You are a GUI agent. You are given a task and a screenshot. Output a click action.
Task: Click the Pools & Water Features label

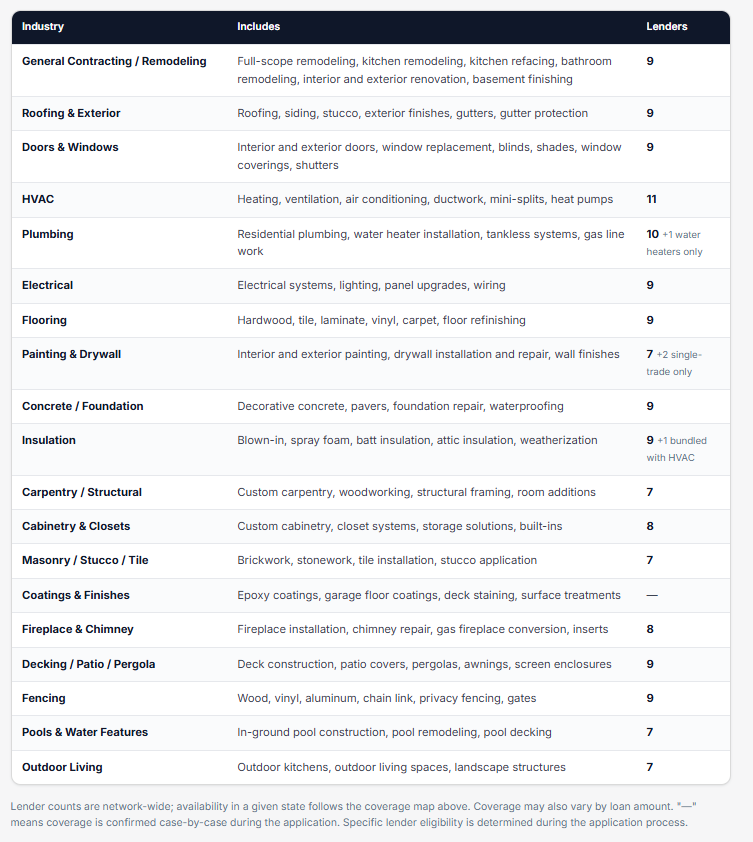(x=85, y=732)
